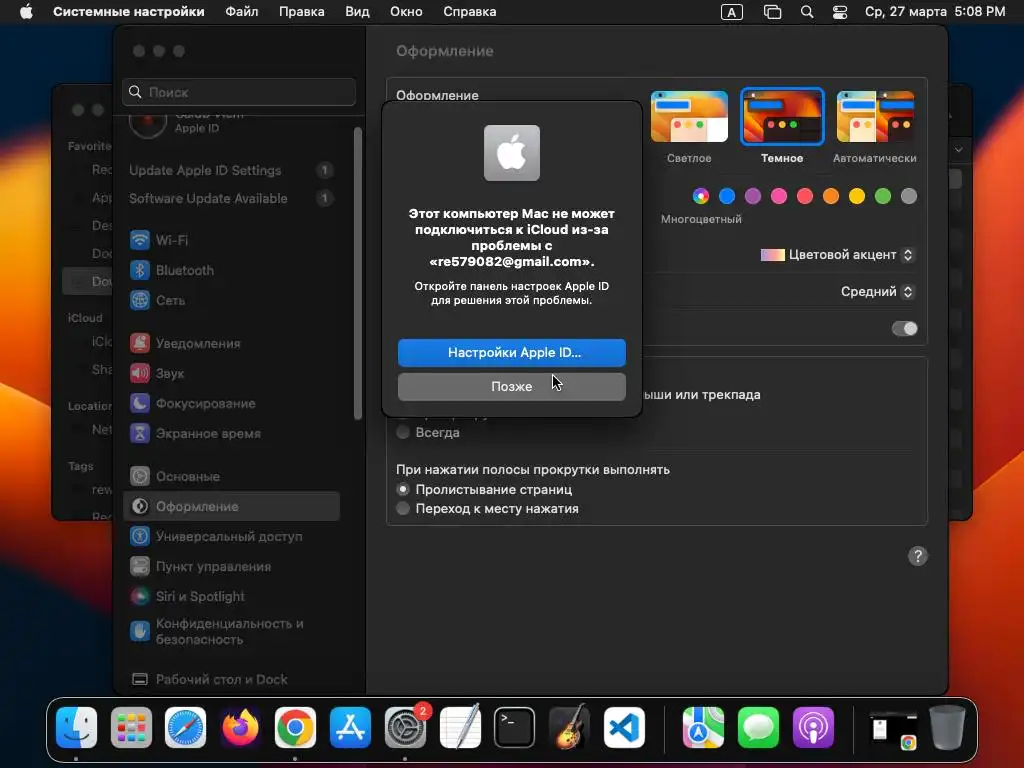Click the keyboard input source indicator

point(731,12)
